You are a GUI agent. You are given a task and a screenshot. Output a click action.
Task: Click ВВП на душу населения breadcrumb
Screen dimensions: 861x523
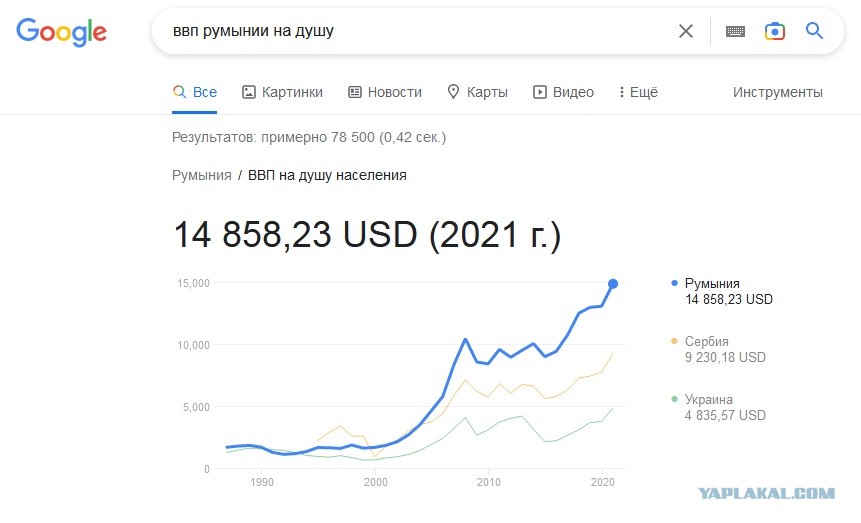point(327,175)
